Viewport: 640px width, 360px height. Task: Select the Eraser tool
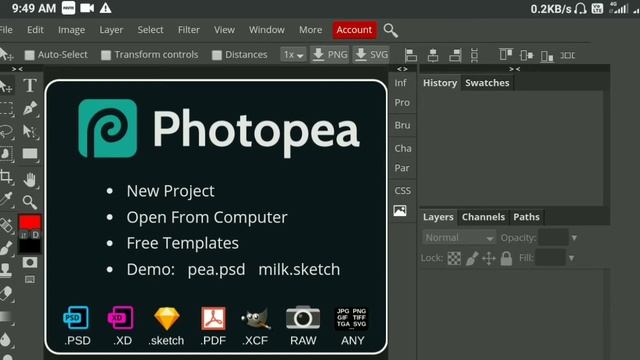(x=6, y=293)
